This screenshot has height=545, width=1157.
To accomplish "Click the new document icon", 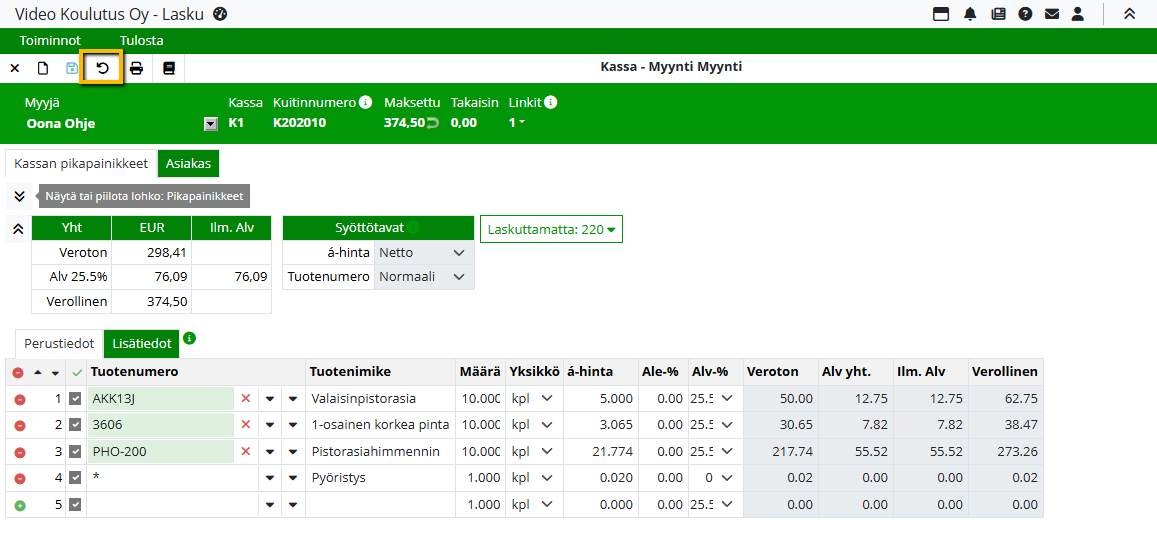I will 43,68.
